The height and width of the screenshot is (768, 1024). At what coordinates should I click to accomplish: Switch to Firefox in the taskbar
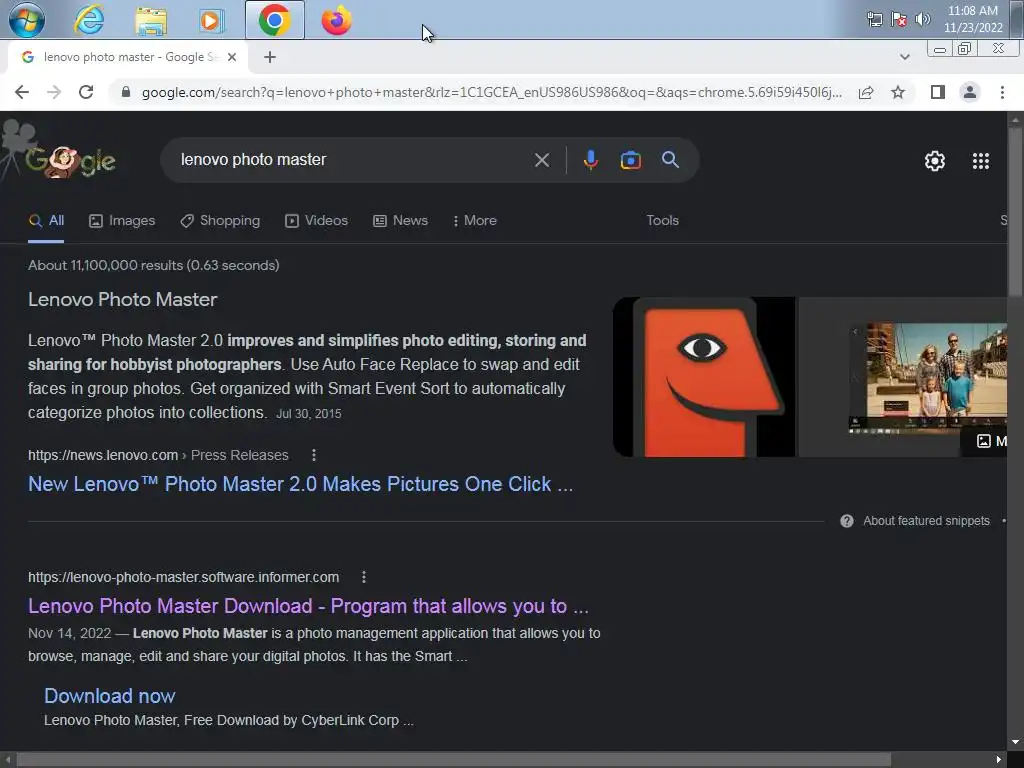pyautogui.click(x=336, y=20)
